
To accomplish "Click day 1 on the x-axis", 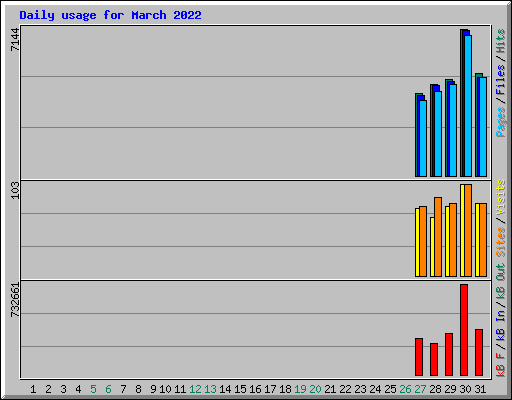I will (x=33, y=389).
